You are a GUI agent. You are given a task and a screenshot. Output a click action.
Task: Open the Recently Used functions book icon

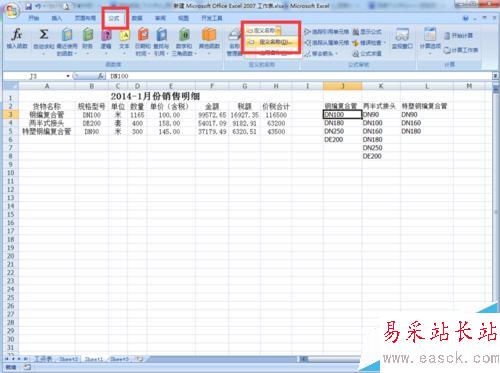tap(67, 35)
